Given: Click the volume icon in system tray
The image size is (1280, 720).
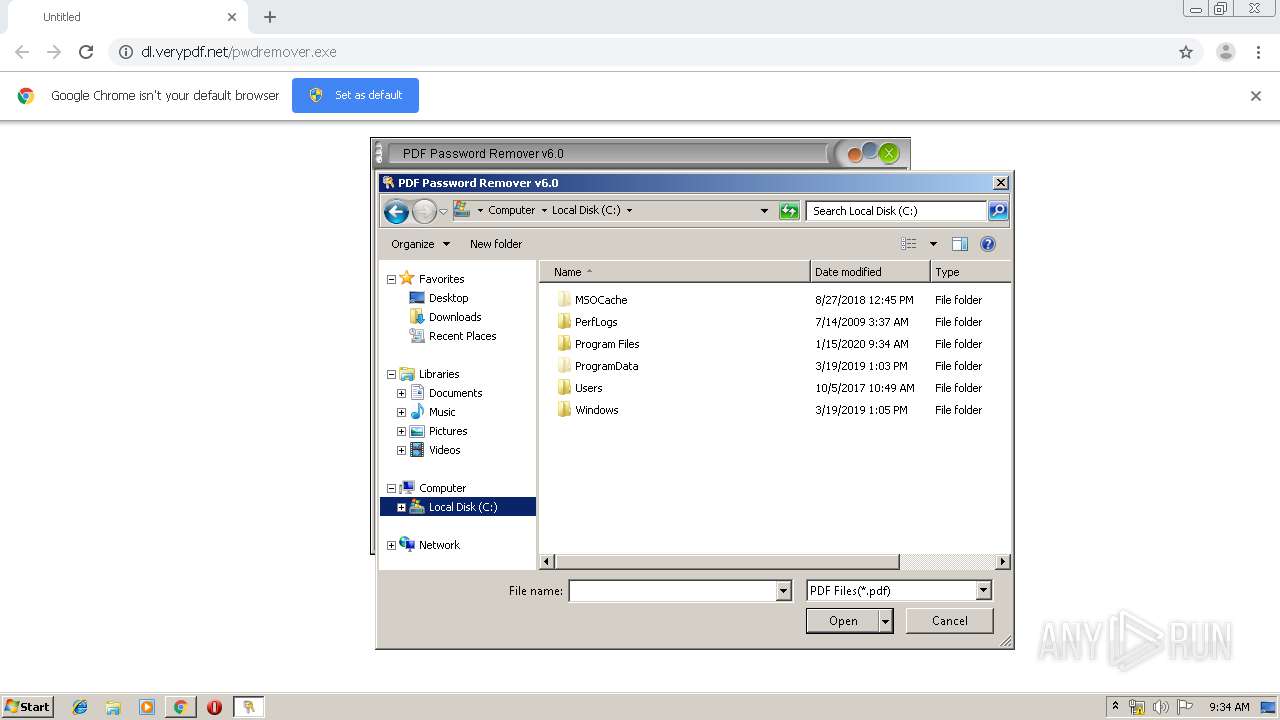Looking at the screenshot, I should (1161, 707).
